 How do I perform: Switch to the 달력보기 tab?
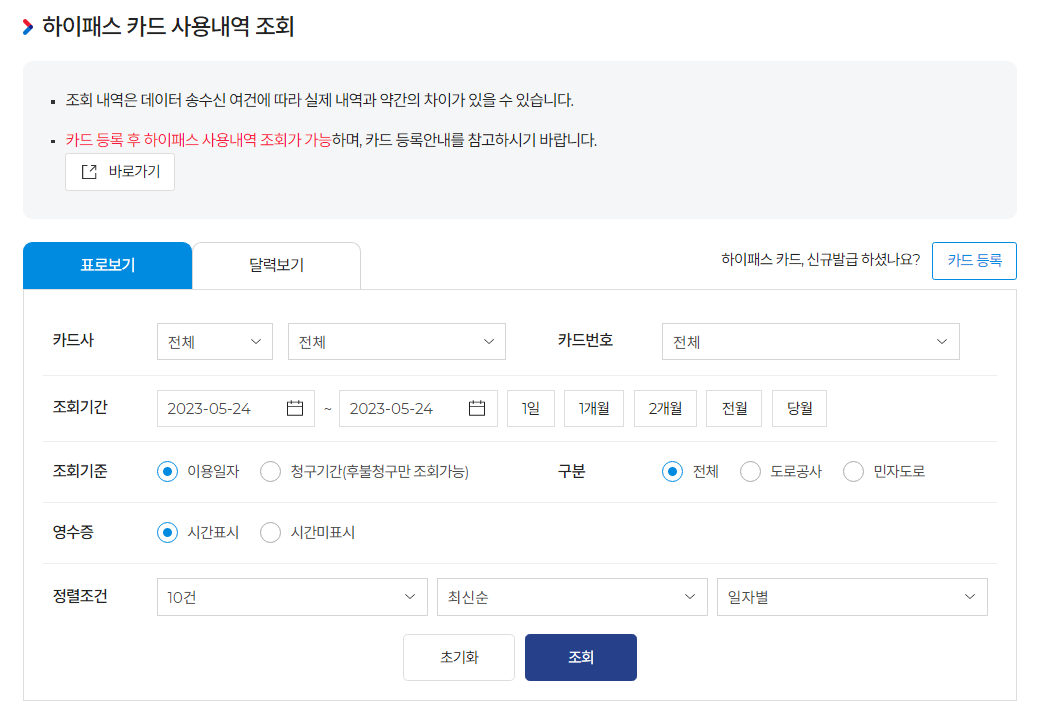(276, 265)
